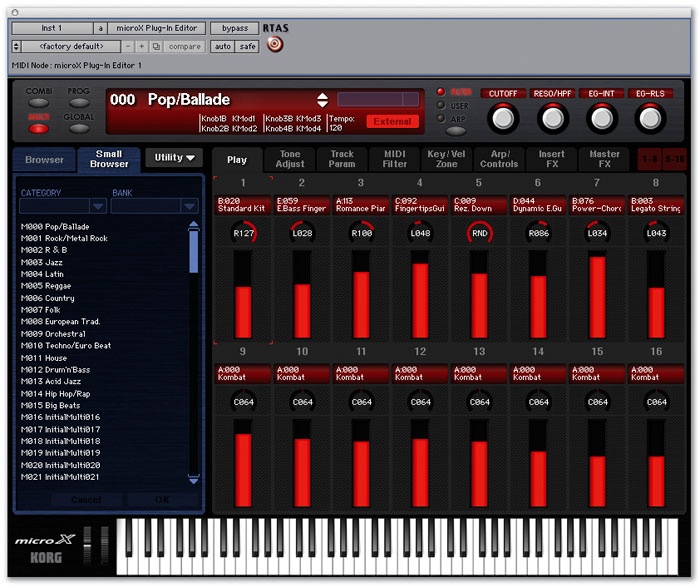Turn the RESO/HPF knob
This screenshot has height=587, width=700.
(552, 118)
